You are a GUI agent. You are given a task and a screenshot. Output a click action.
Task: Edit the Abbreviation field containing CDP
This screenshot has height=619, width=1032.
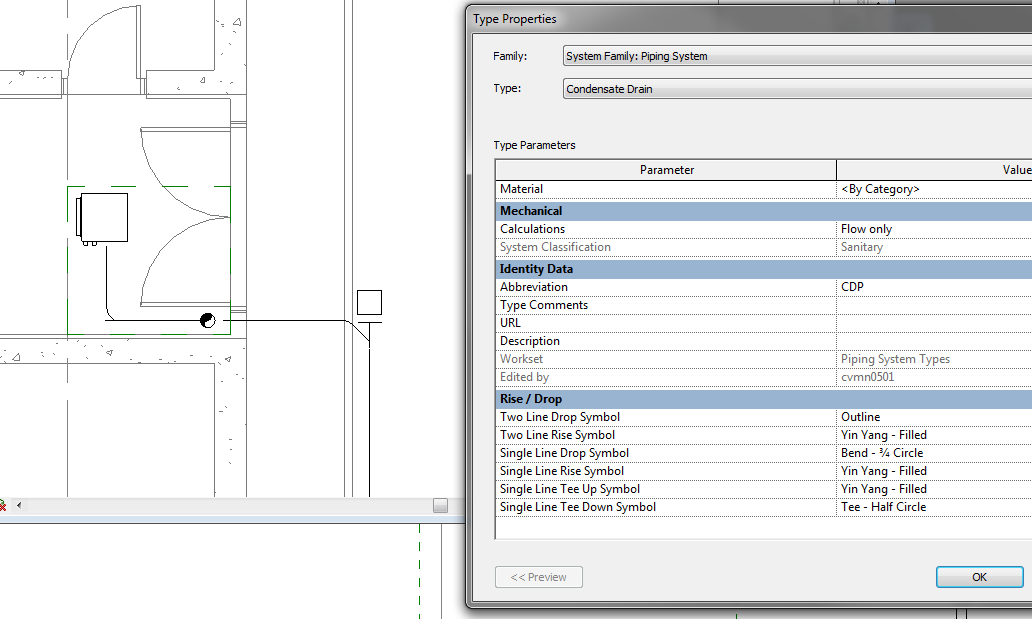point(933,287)
